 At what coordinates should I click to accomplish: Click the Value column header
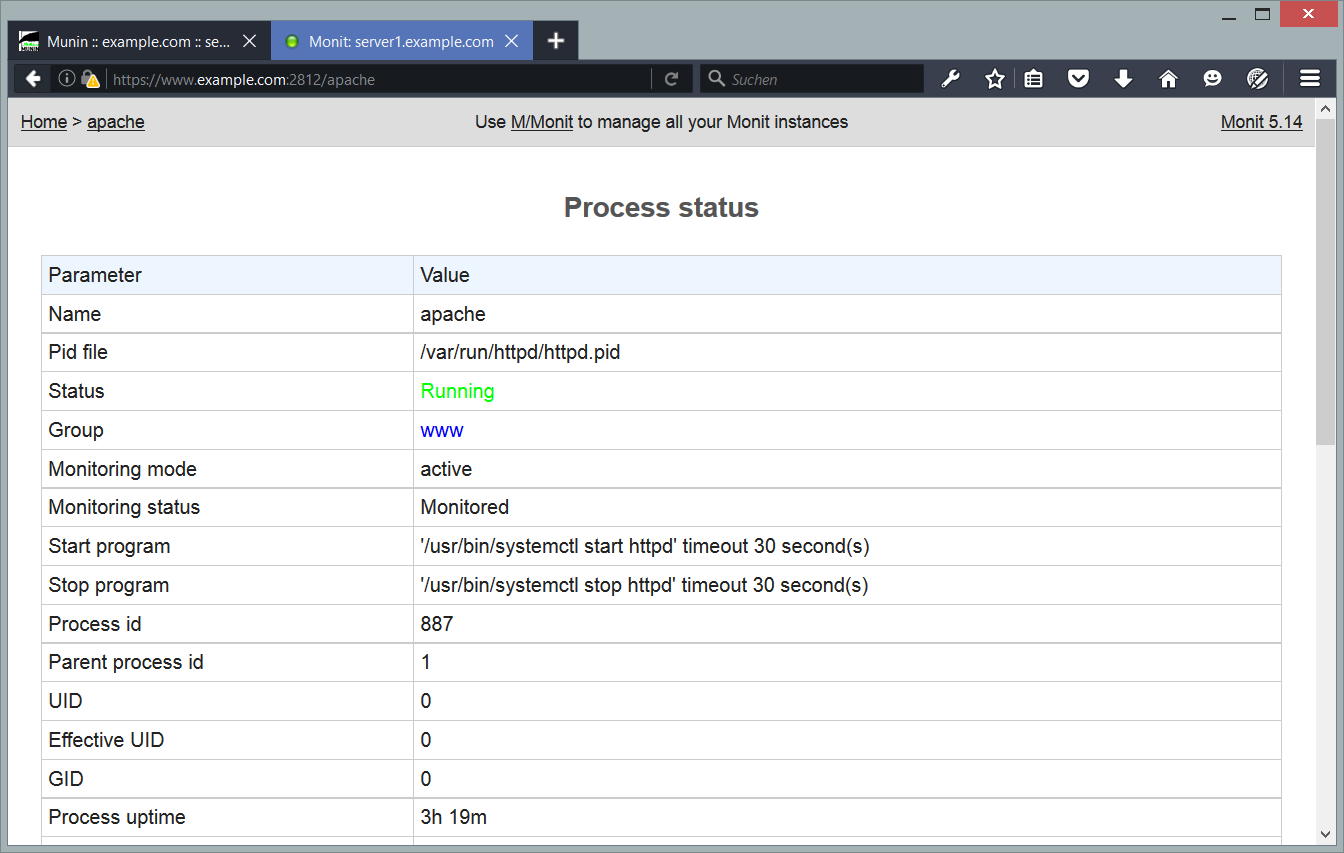point(847,275)
